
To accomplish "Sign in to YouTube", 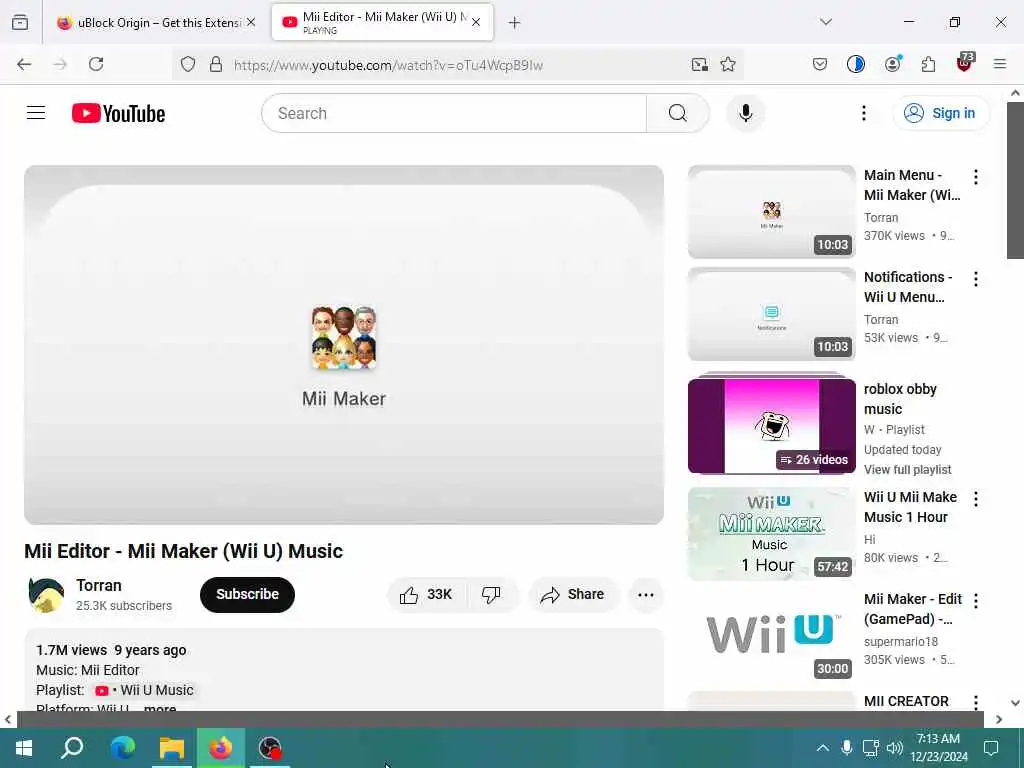I will (940, 113).
